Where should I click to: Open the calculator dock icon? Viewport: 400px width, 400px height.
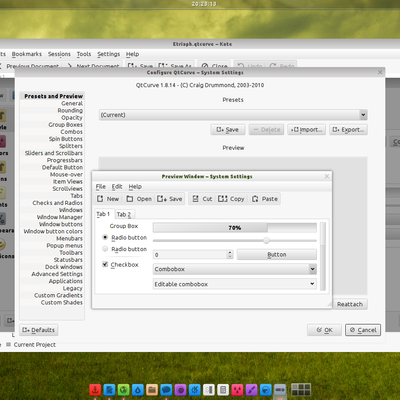pos(223,389)
